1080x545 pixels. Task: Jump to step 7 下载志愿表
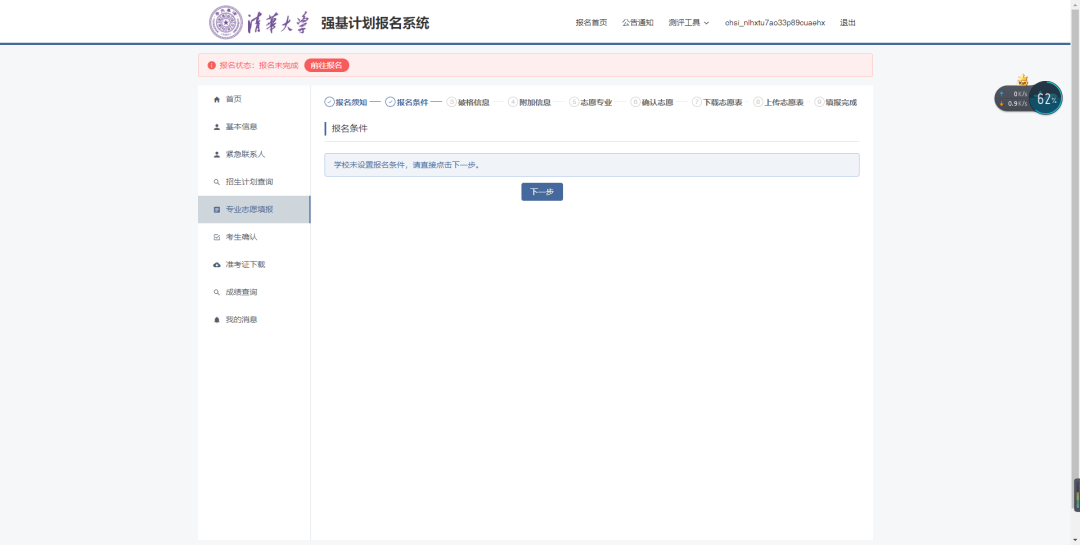[717, 102]
